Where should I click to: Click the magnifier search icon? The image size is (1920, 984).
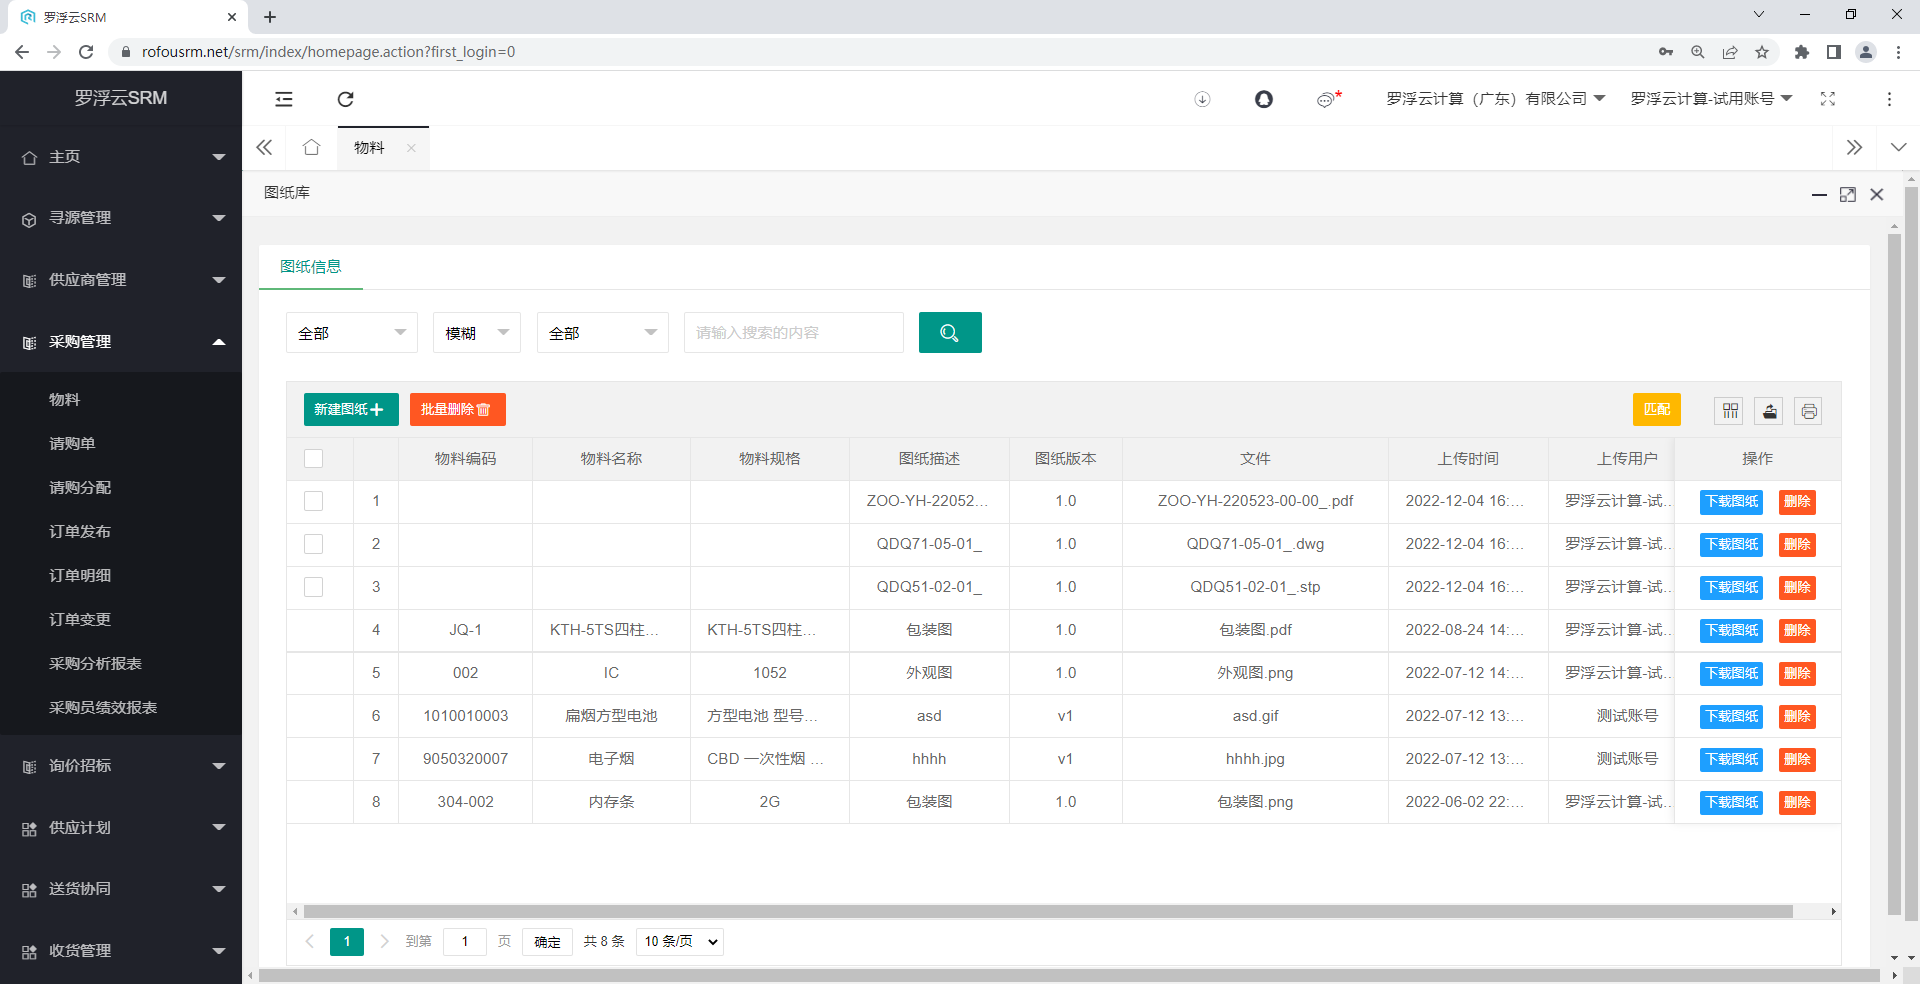(949, 332)
